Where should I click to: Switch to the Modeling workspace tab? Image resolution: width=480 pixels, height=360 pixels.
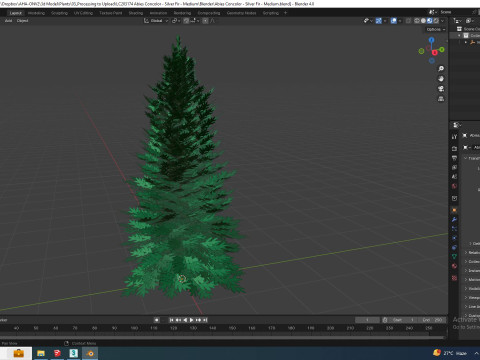(36, 13)
